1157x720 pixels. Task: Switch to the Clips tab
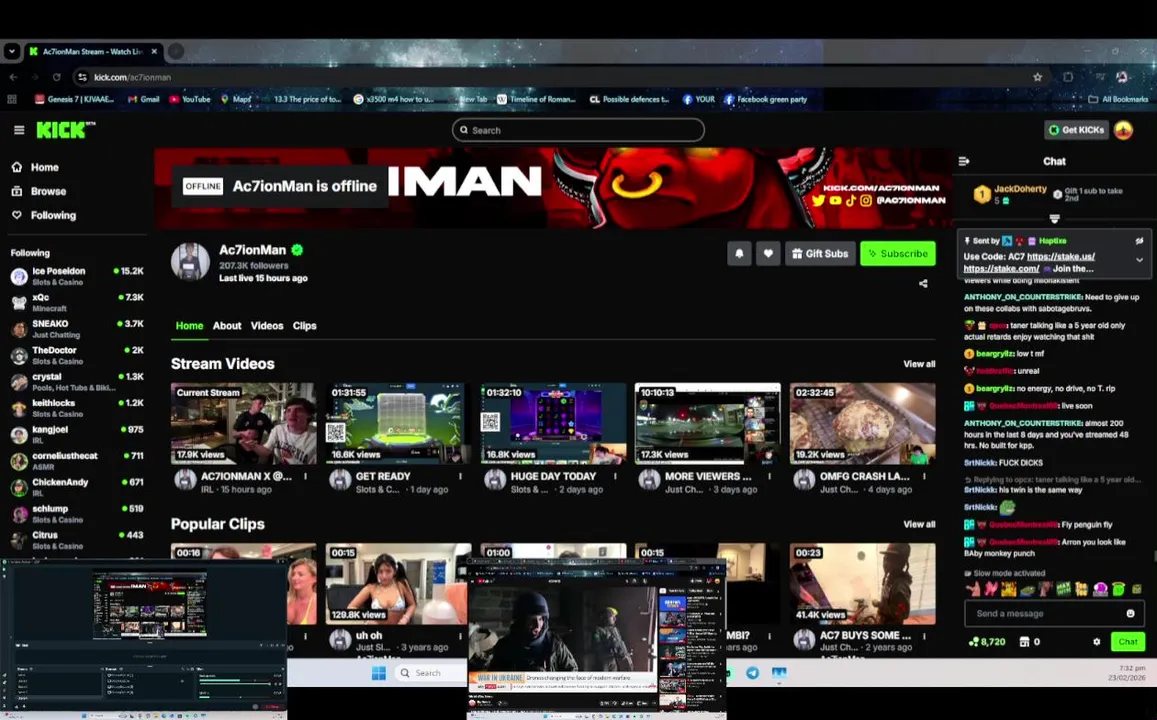[x=304, y=325]
